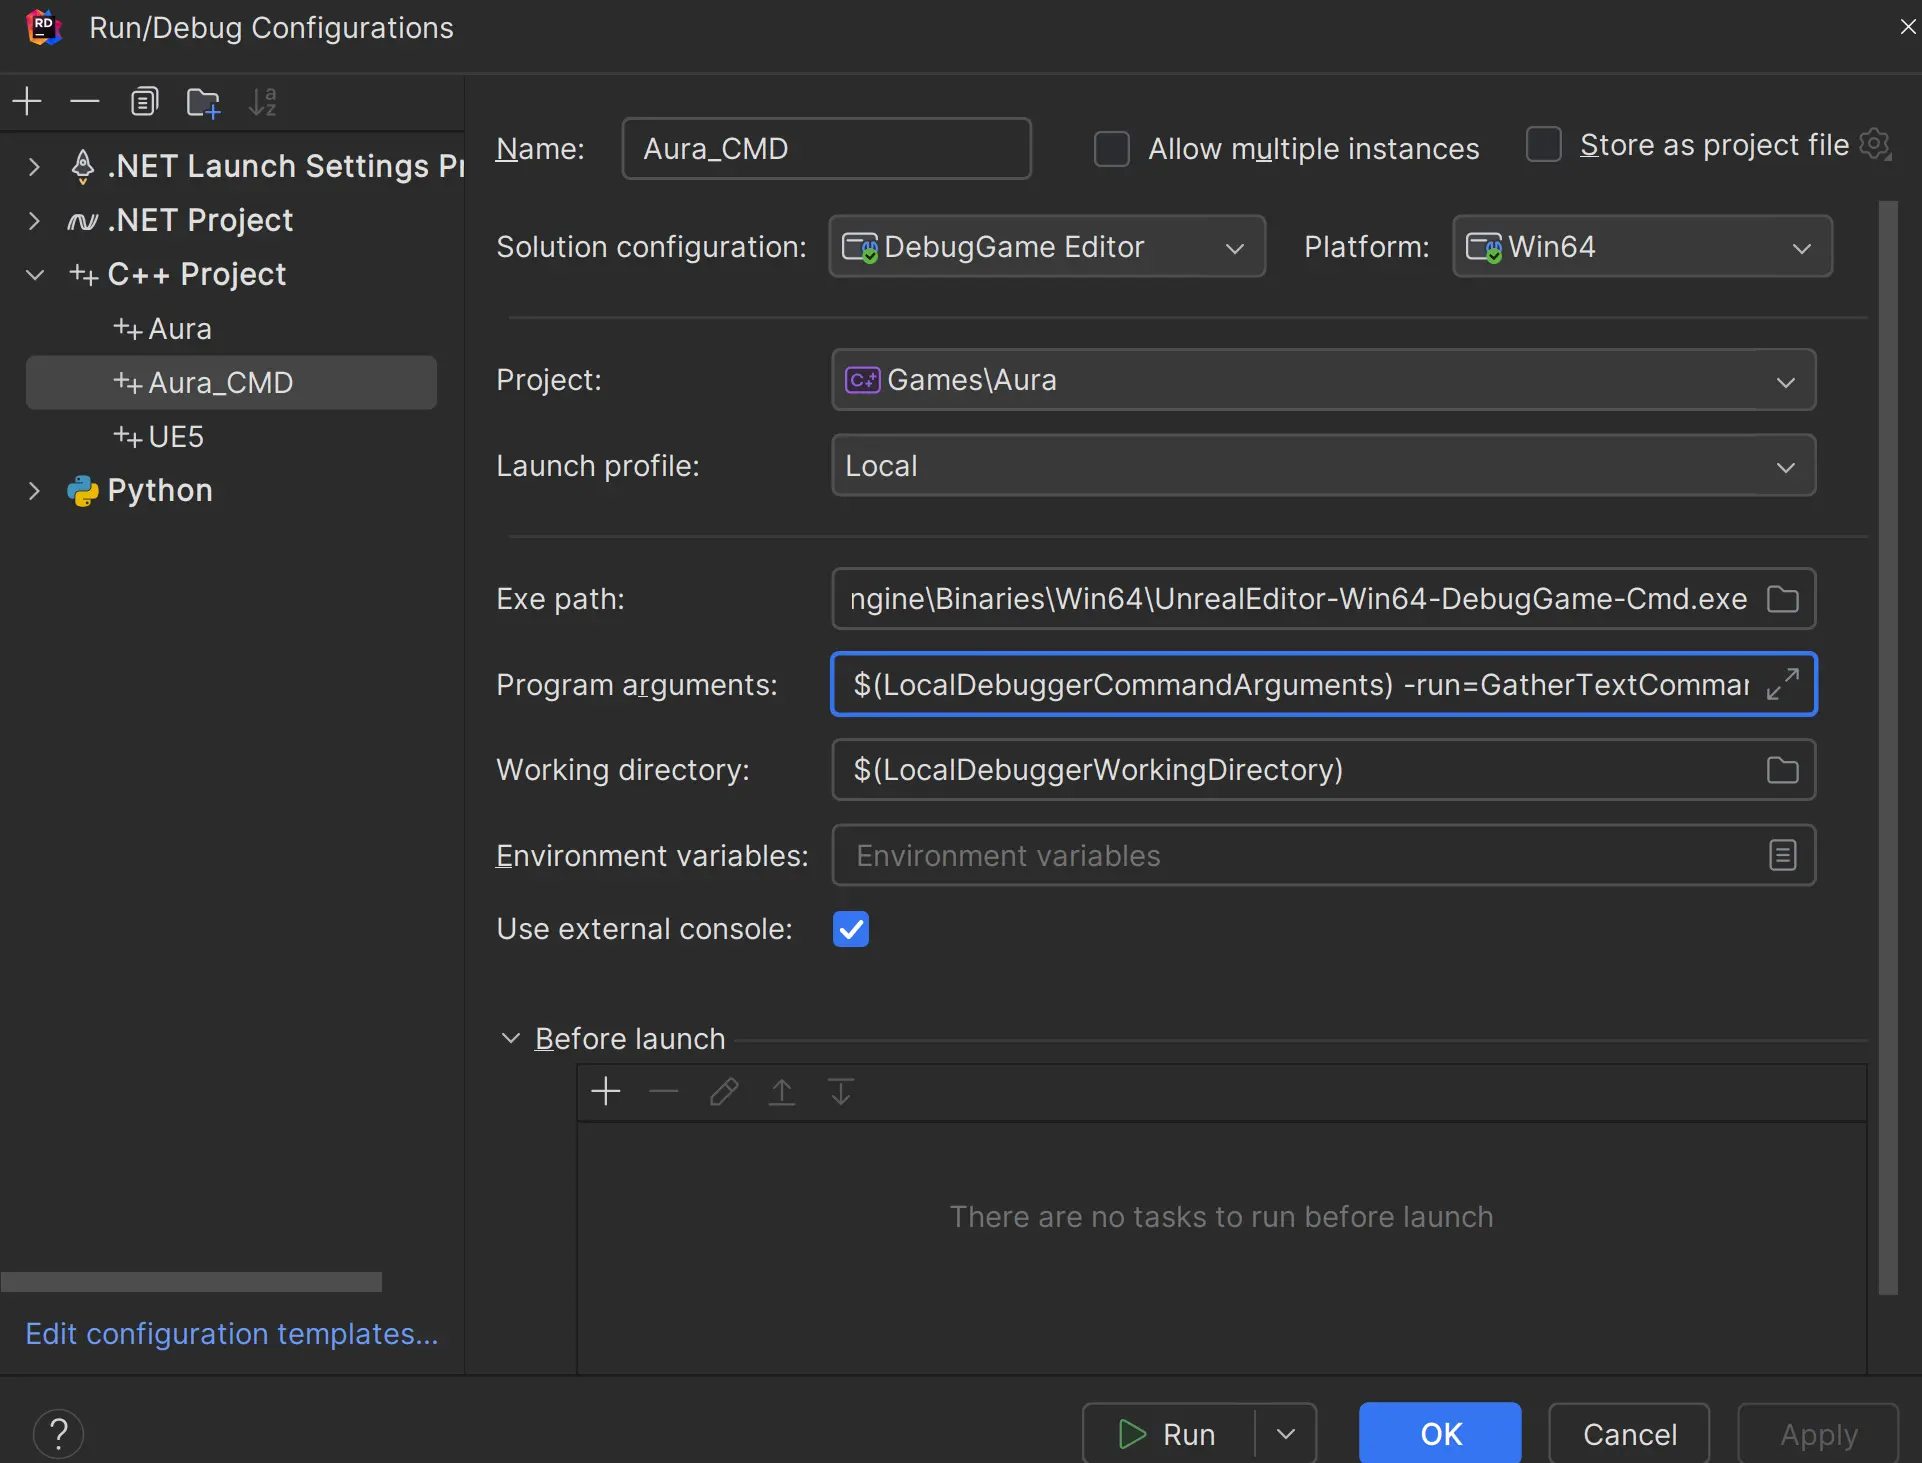Check Store as project file
1922x1463 pixels.
pyautogui.click(x=1543, y=145)
